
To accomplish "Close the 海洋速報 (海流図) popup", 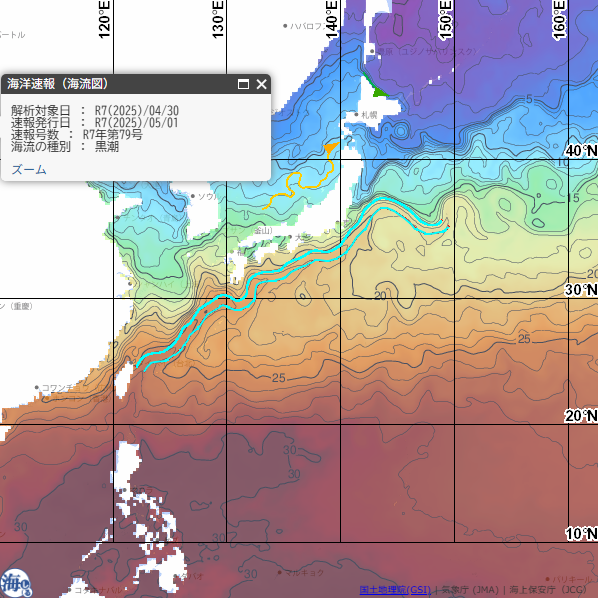I will point(261,84).
